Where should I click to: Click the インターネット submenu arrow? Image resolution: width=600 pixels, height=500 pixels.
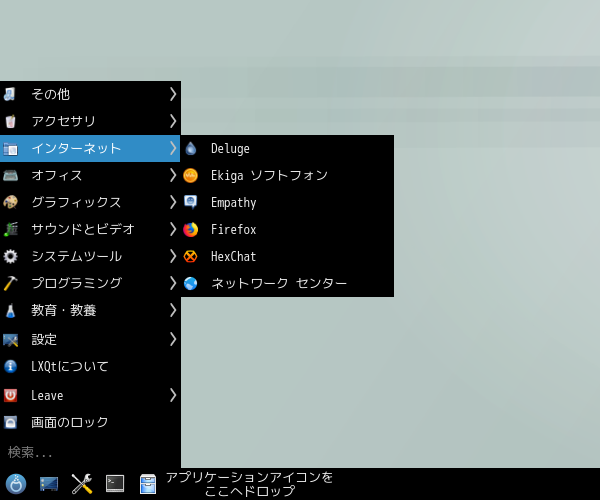173,148
